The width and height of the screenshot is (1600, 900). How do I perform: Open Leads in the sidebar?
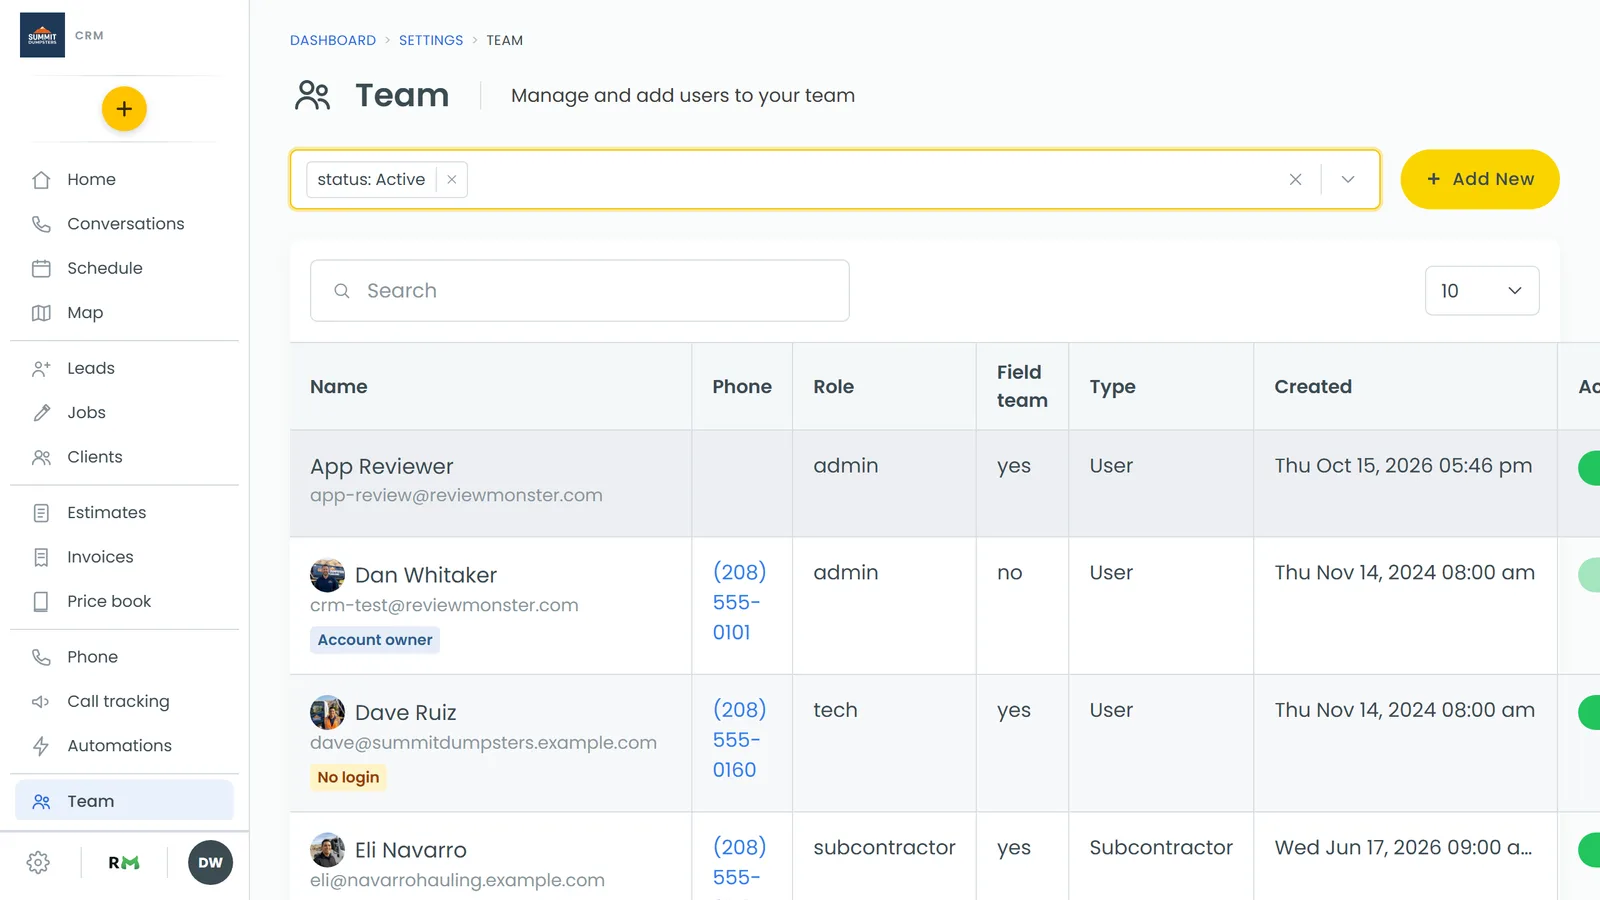coord(124,368)
